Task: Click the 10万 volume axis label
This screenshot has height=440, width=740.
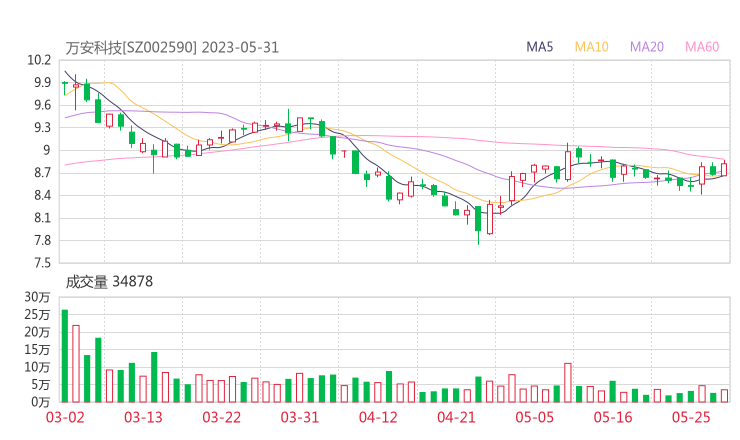Action: (37, 367)
